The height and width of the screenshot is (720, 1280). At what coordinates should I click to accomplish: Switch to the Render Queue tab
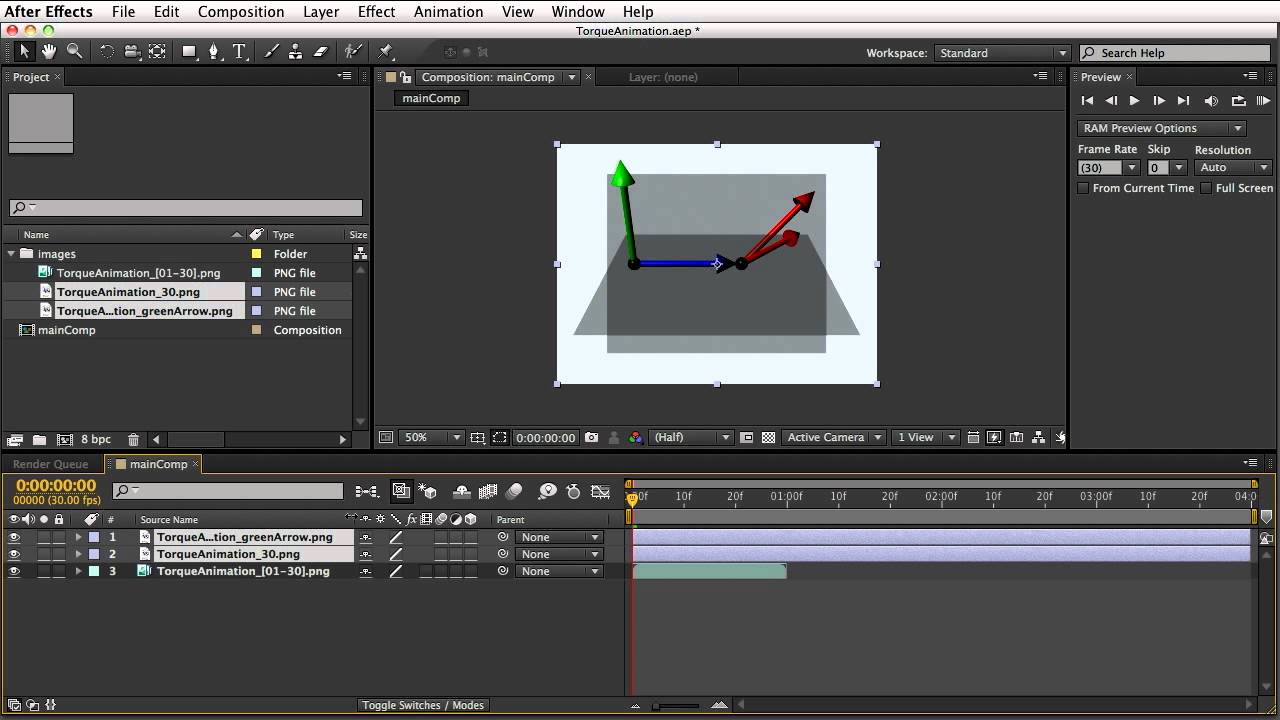click(x=50, y=464)
